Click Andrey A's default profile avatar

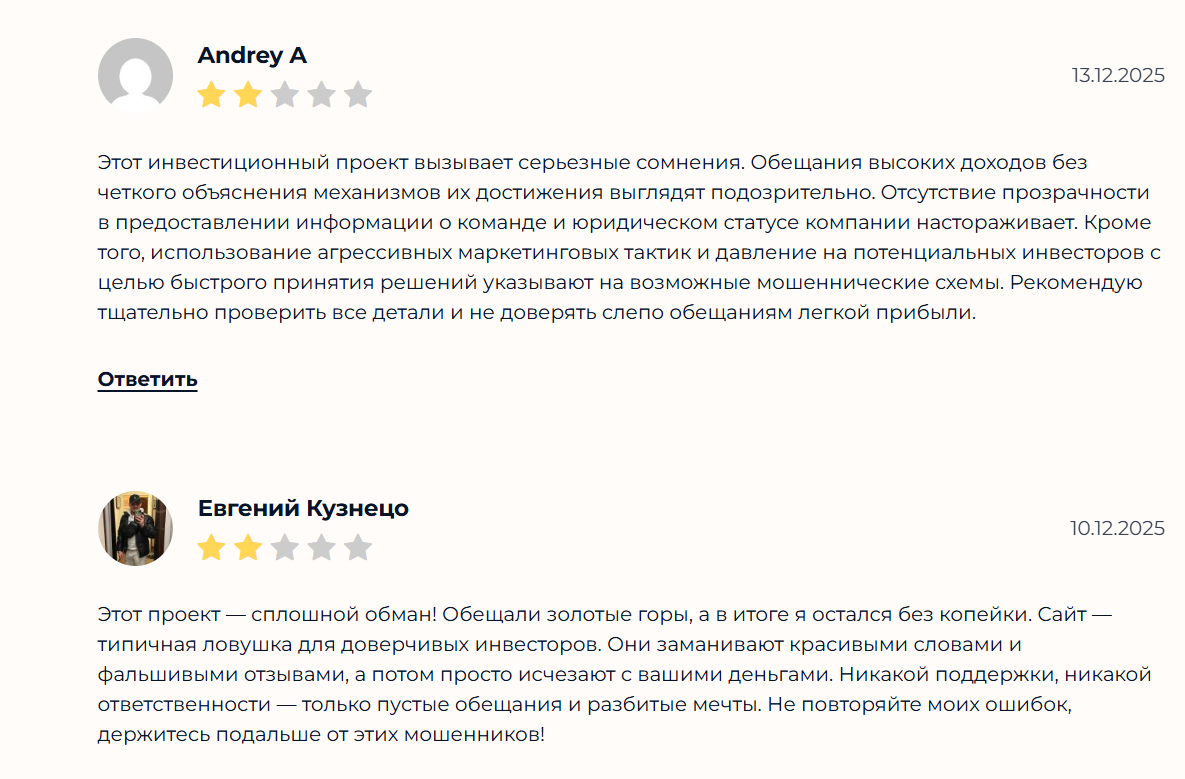[135, 75]
